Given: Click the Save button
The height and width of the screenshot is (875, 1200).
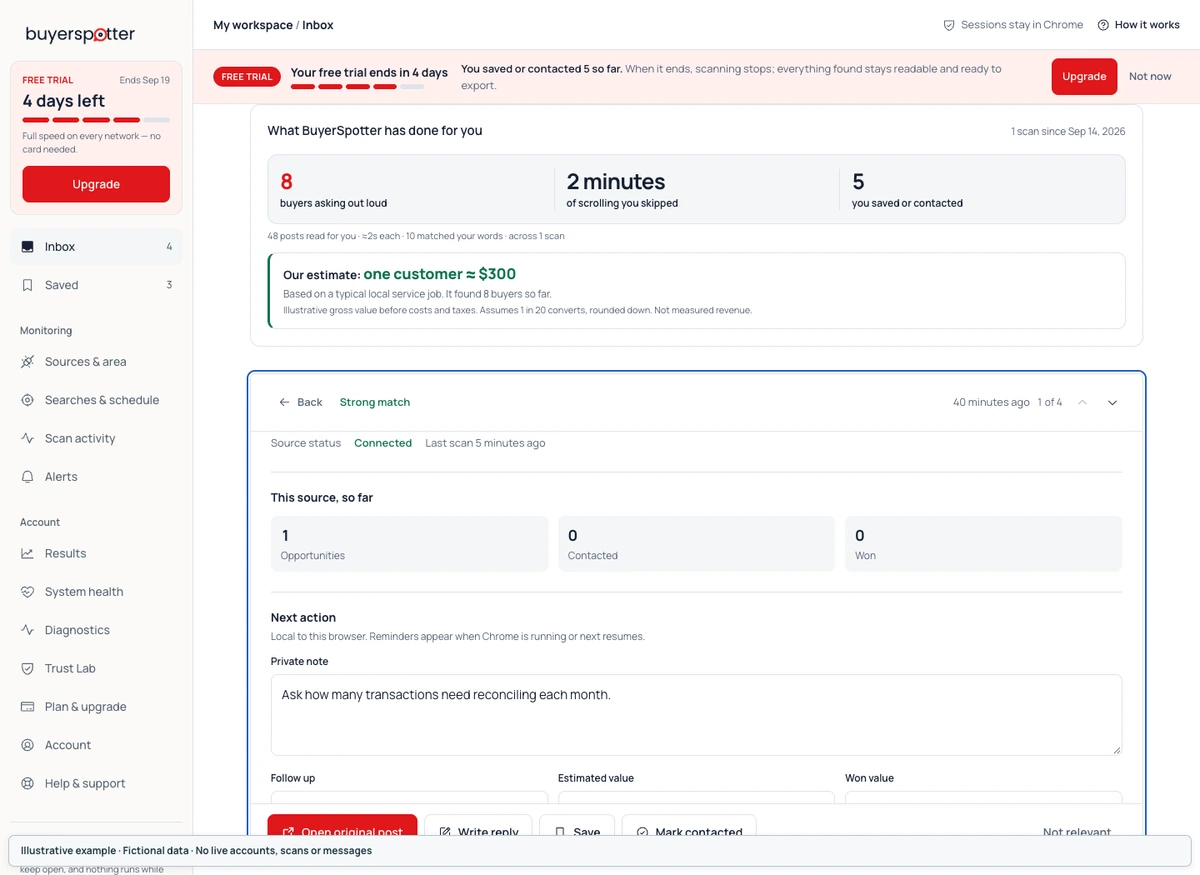Looking at the screenshot, I should (x=577, y=826).
